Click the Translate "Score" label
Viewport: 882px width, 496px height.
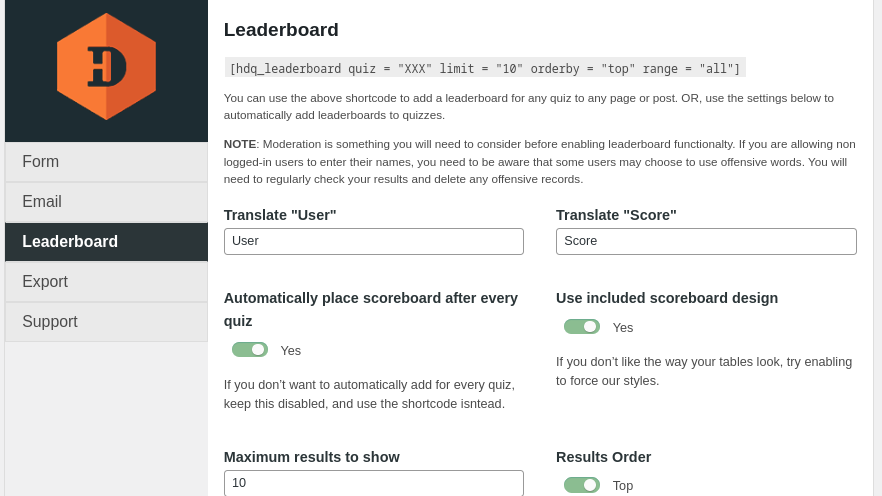pos(616,215)
